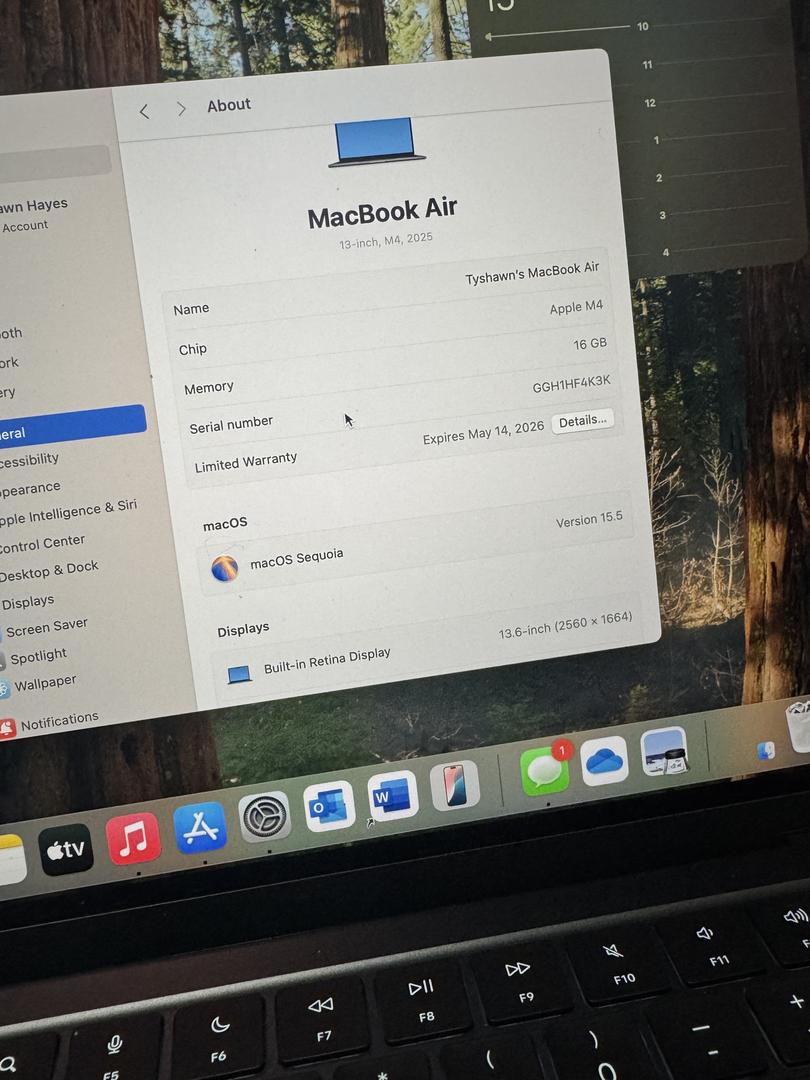
Task: Open Accessibility settings in the sidebar
Action: click(x=29, y=460)
